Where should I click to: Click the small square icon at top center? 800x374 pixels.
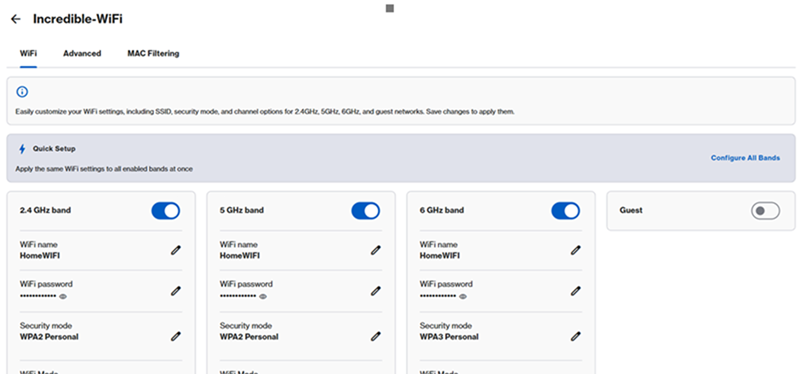click(x=390, y=8)
